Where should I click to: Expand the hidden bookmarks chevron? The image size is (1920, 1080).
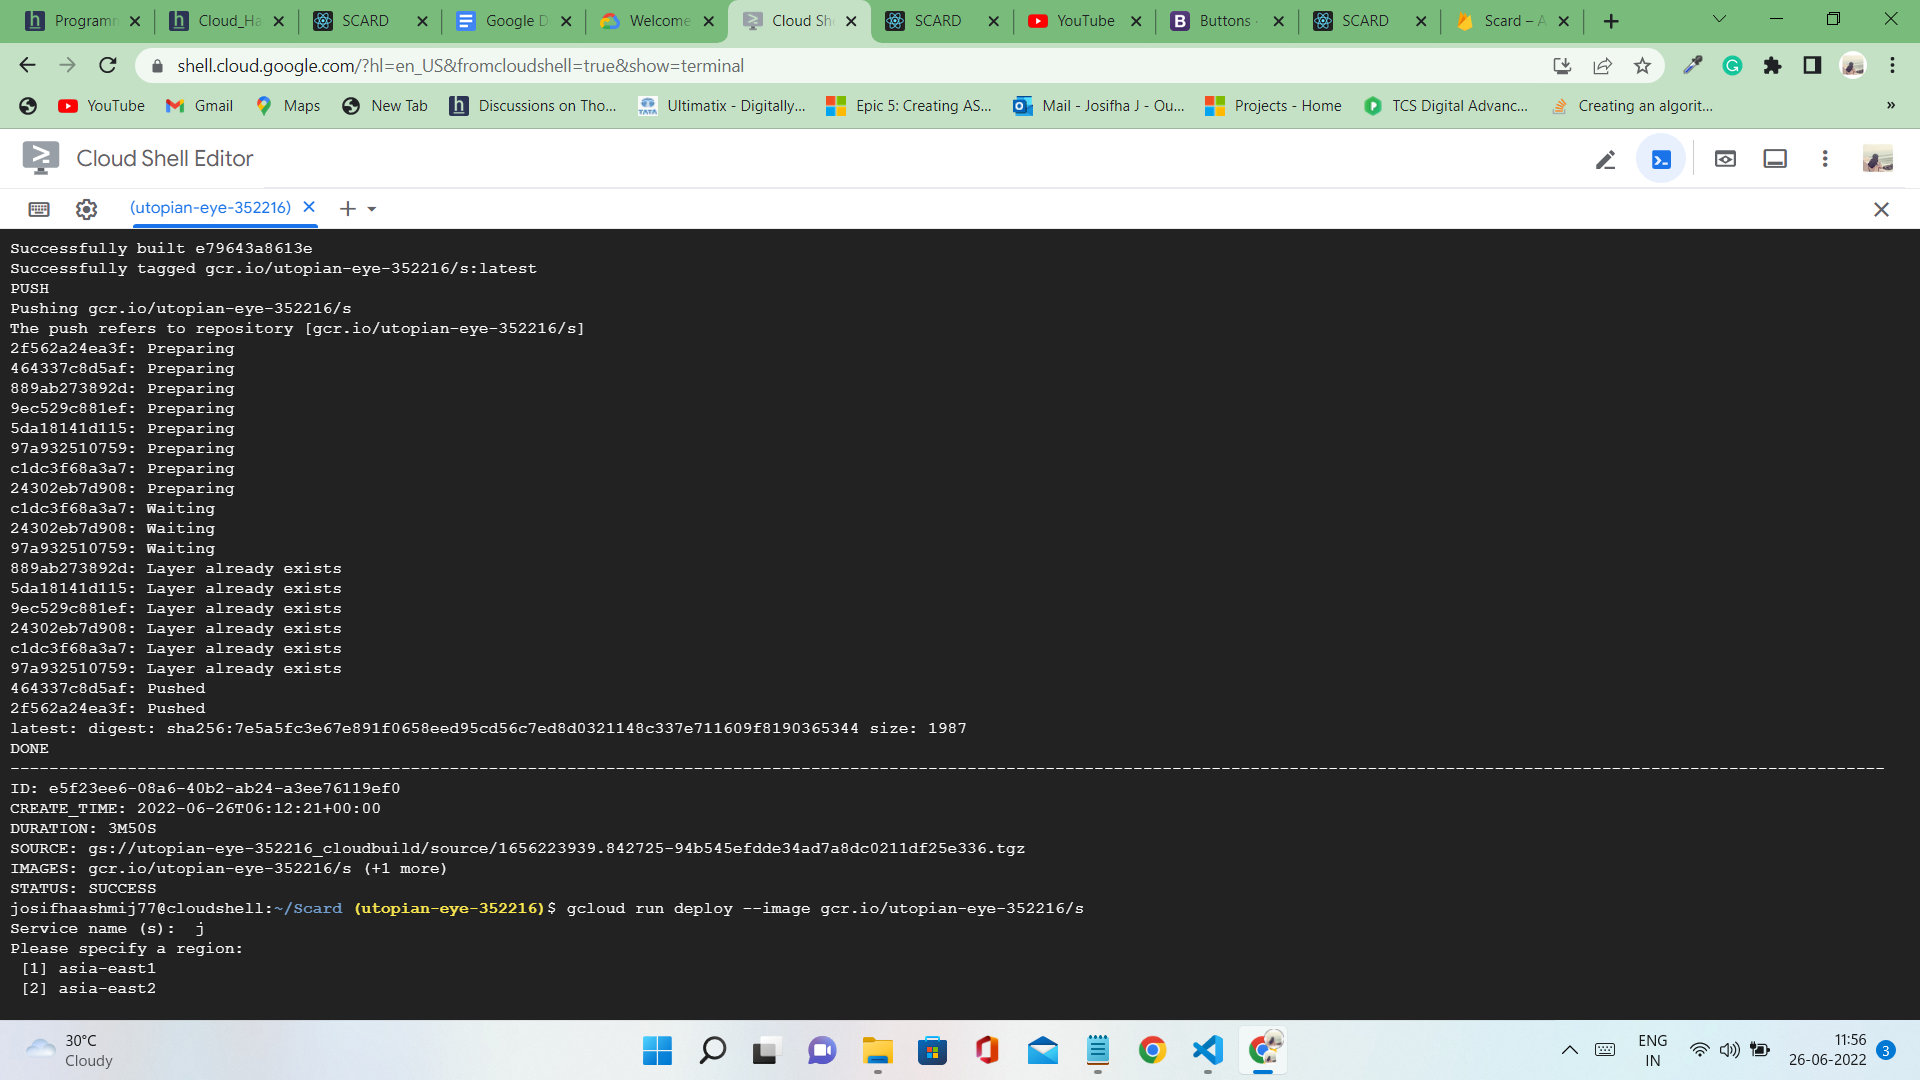pyautogui.click(x=1890, y=106)
